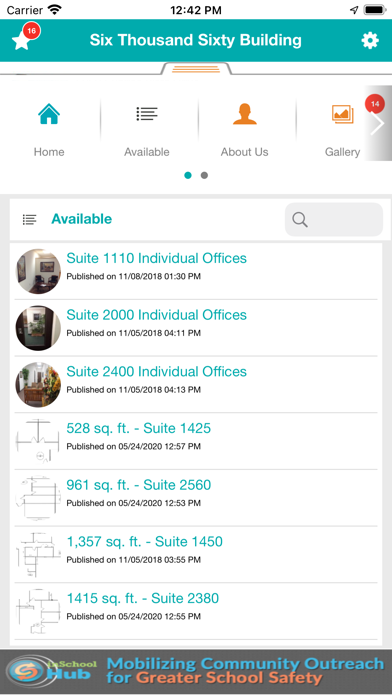This screenshot has width=392, height=696.
Task: Click the search field in Available section
Action: pos(333,219)
